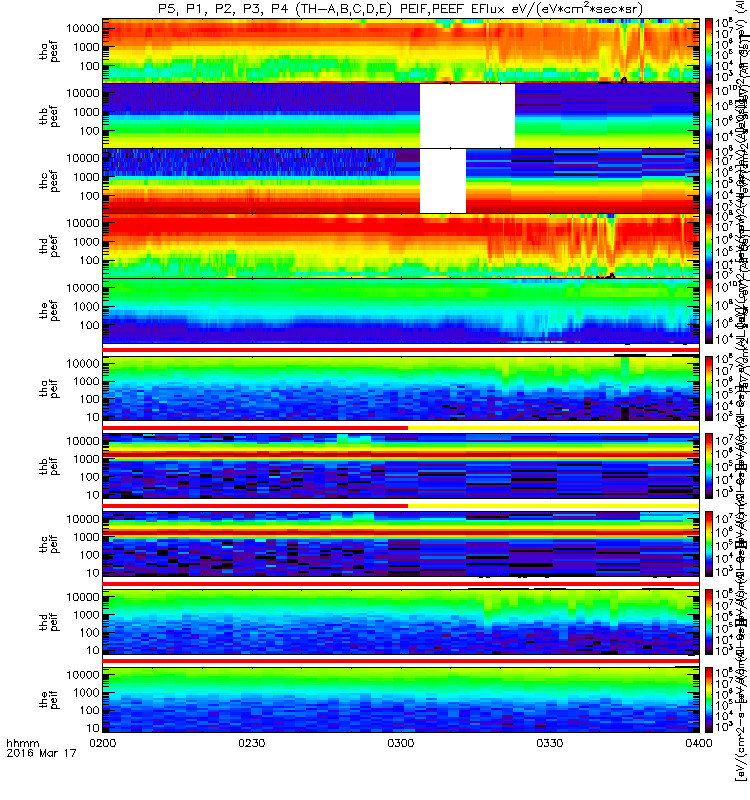Click the the peef spectrogram panel

click(x=401, y=311)
